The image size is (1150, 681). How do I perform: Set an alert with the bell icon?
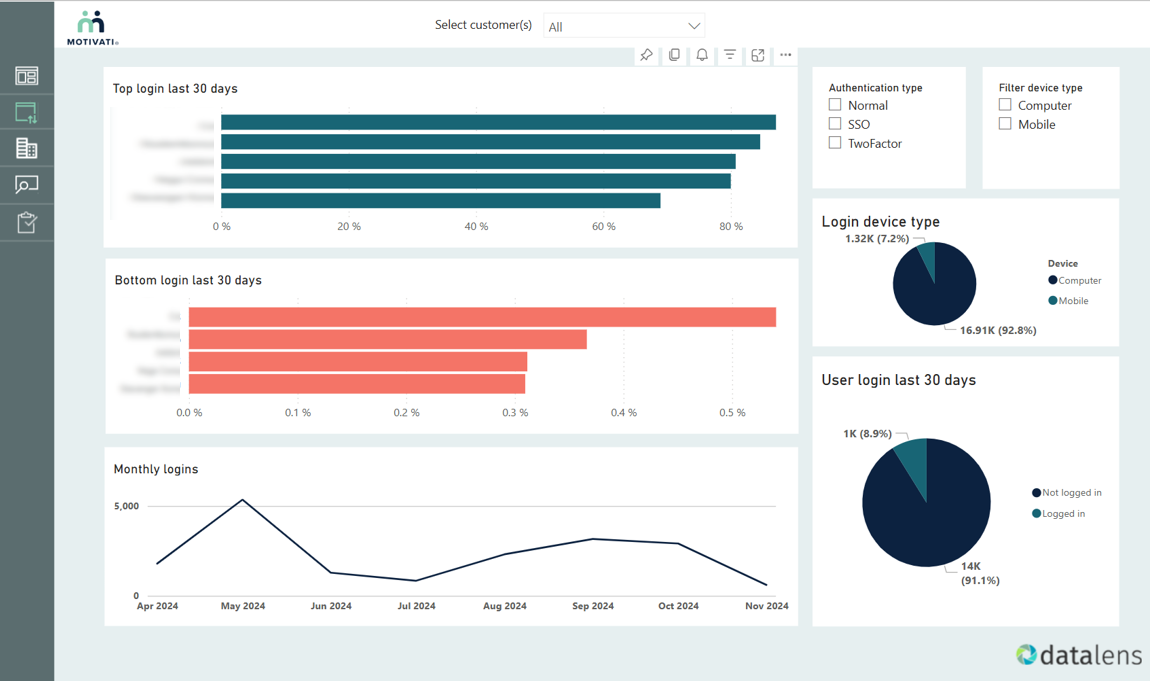tap(702, 55)
